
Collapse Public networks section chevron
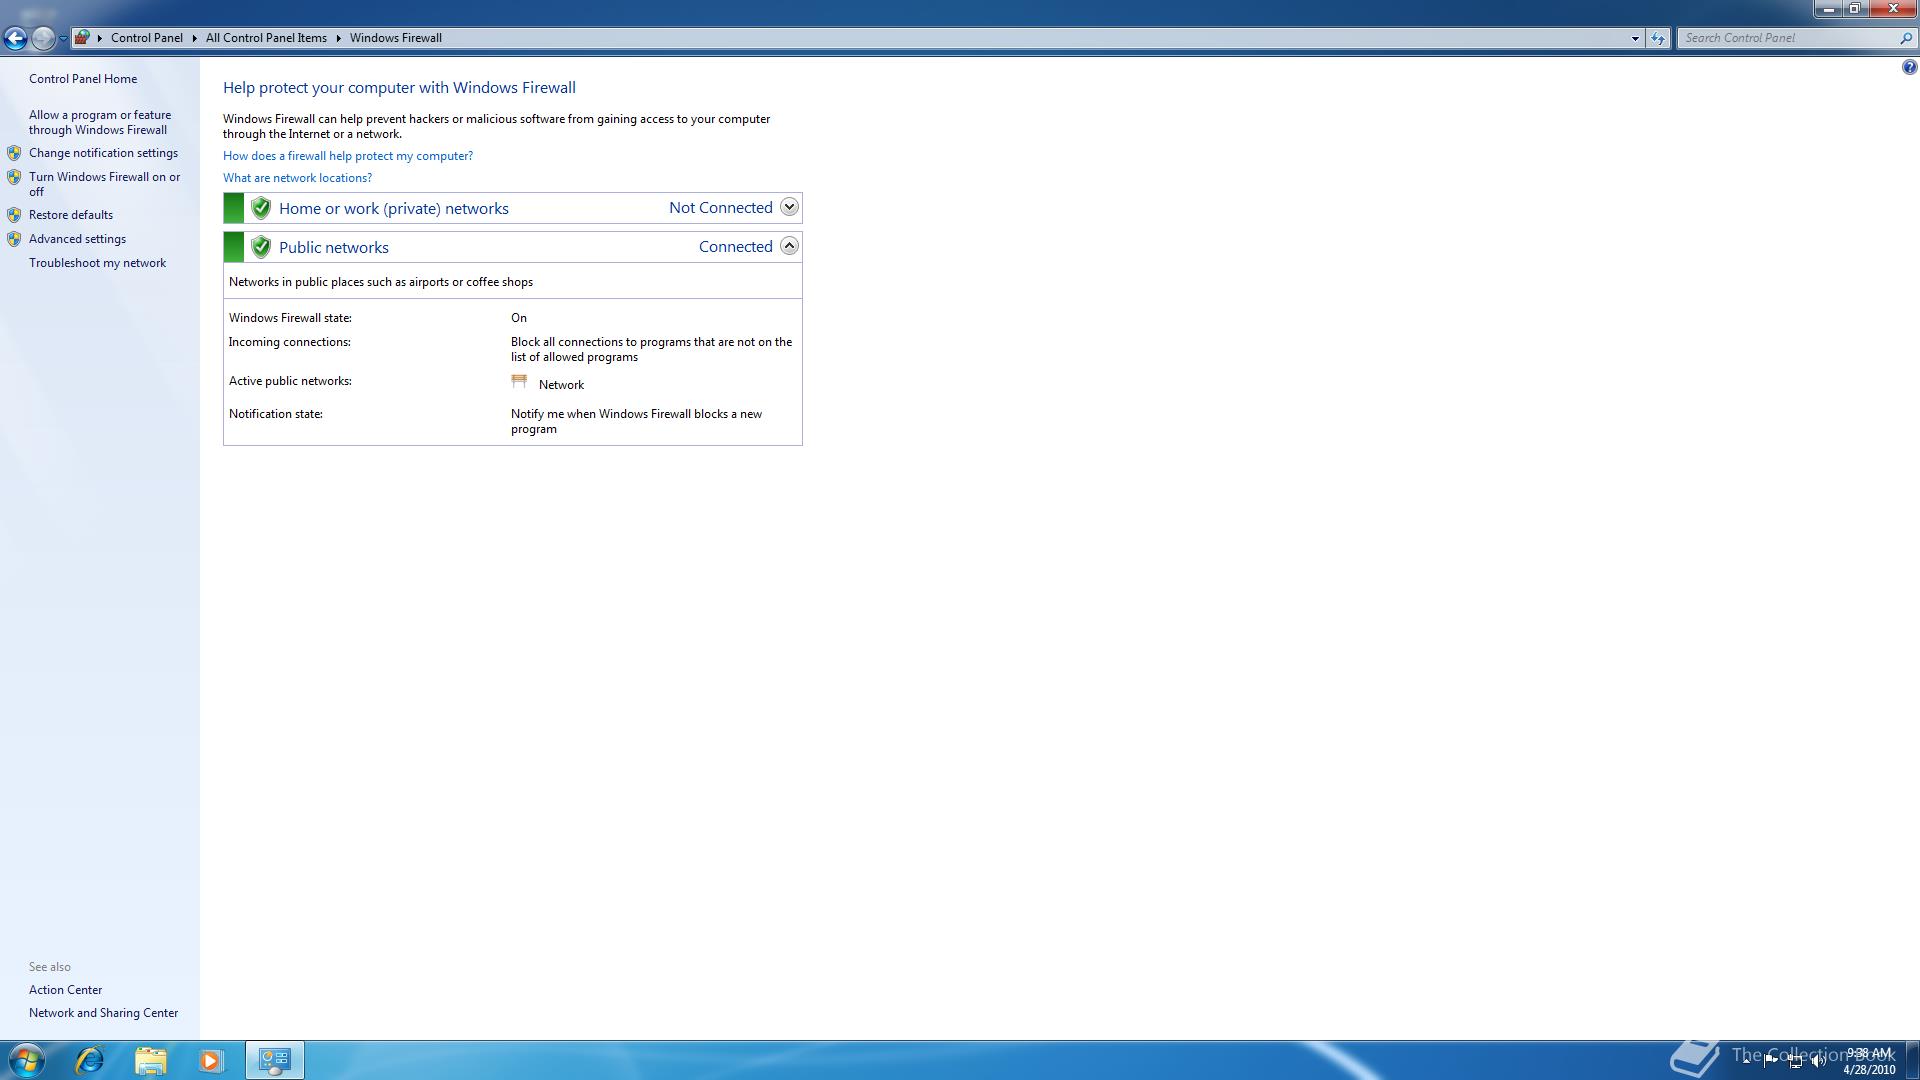point(789,246)
